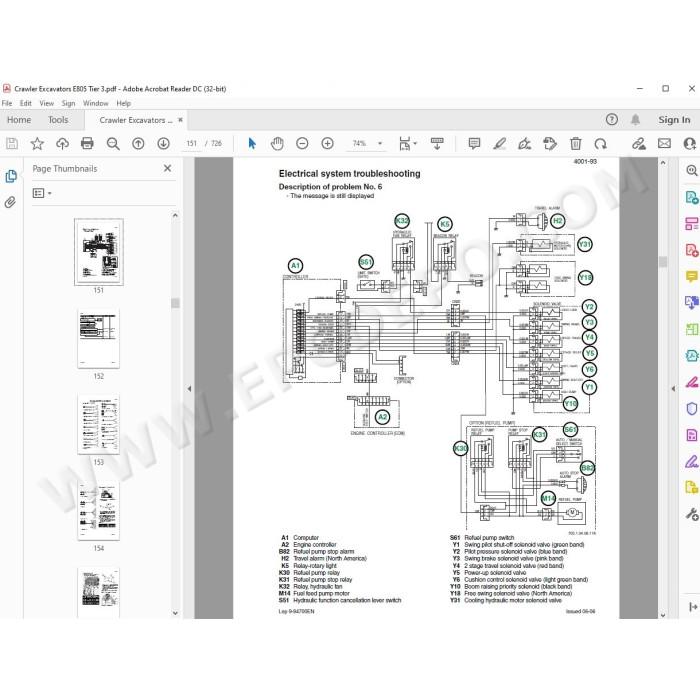The height and width of the screenshot is (700, 700).
Task: Click the stamp tool icon
Action: pos(550,143)
